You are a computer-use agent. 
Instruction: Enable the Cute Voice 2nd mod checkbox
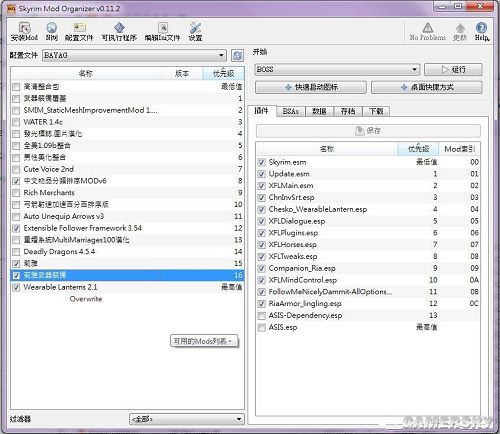(x=16, y=169)
